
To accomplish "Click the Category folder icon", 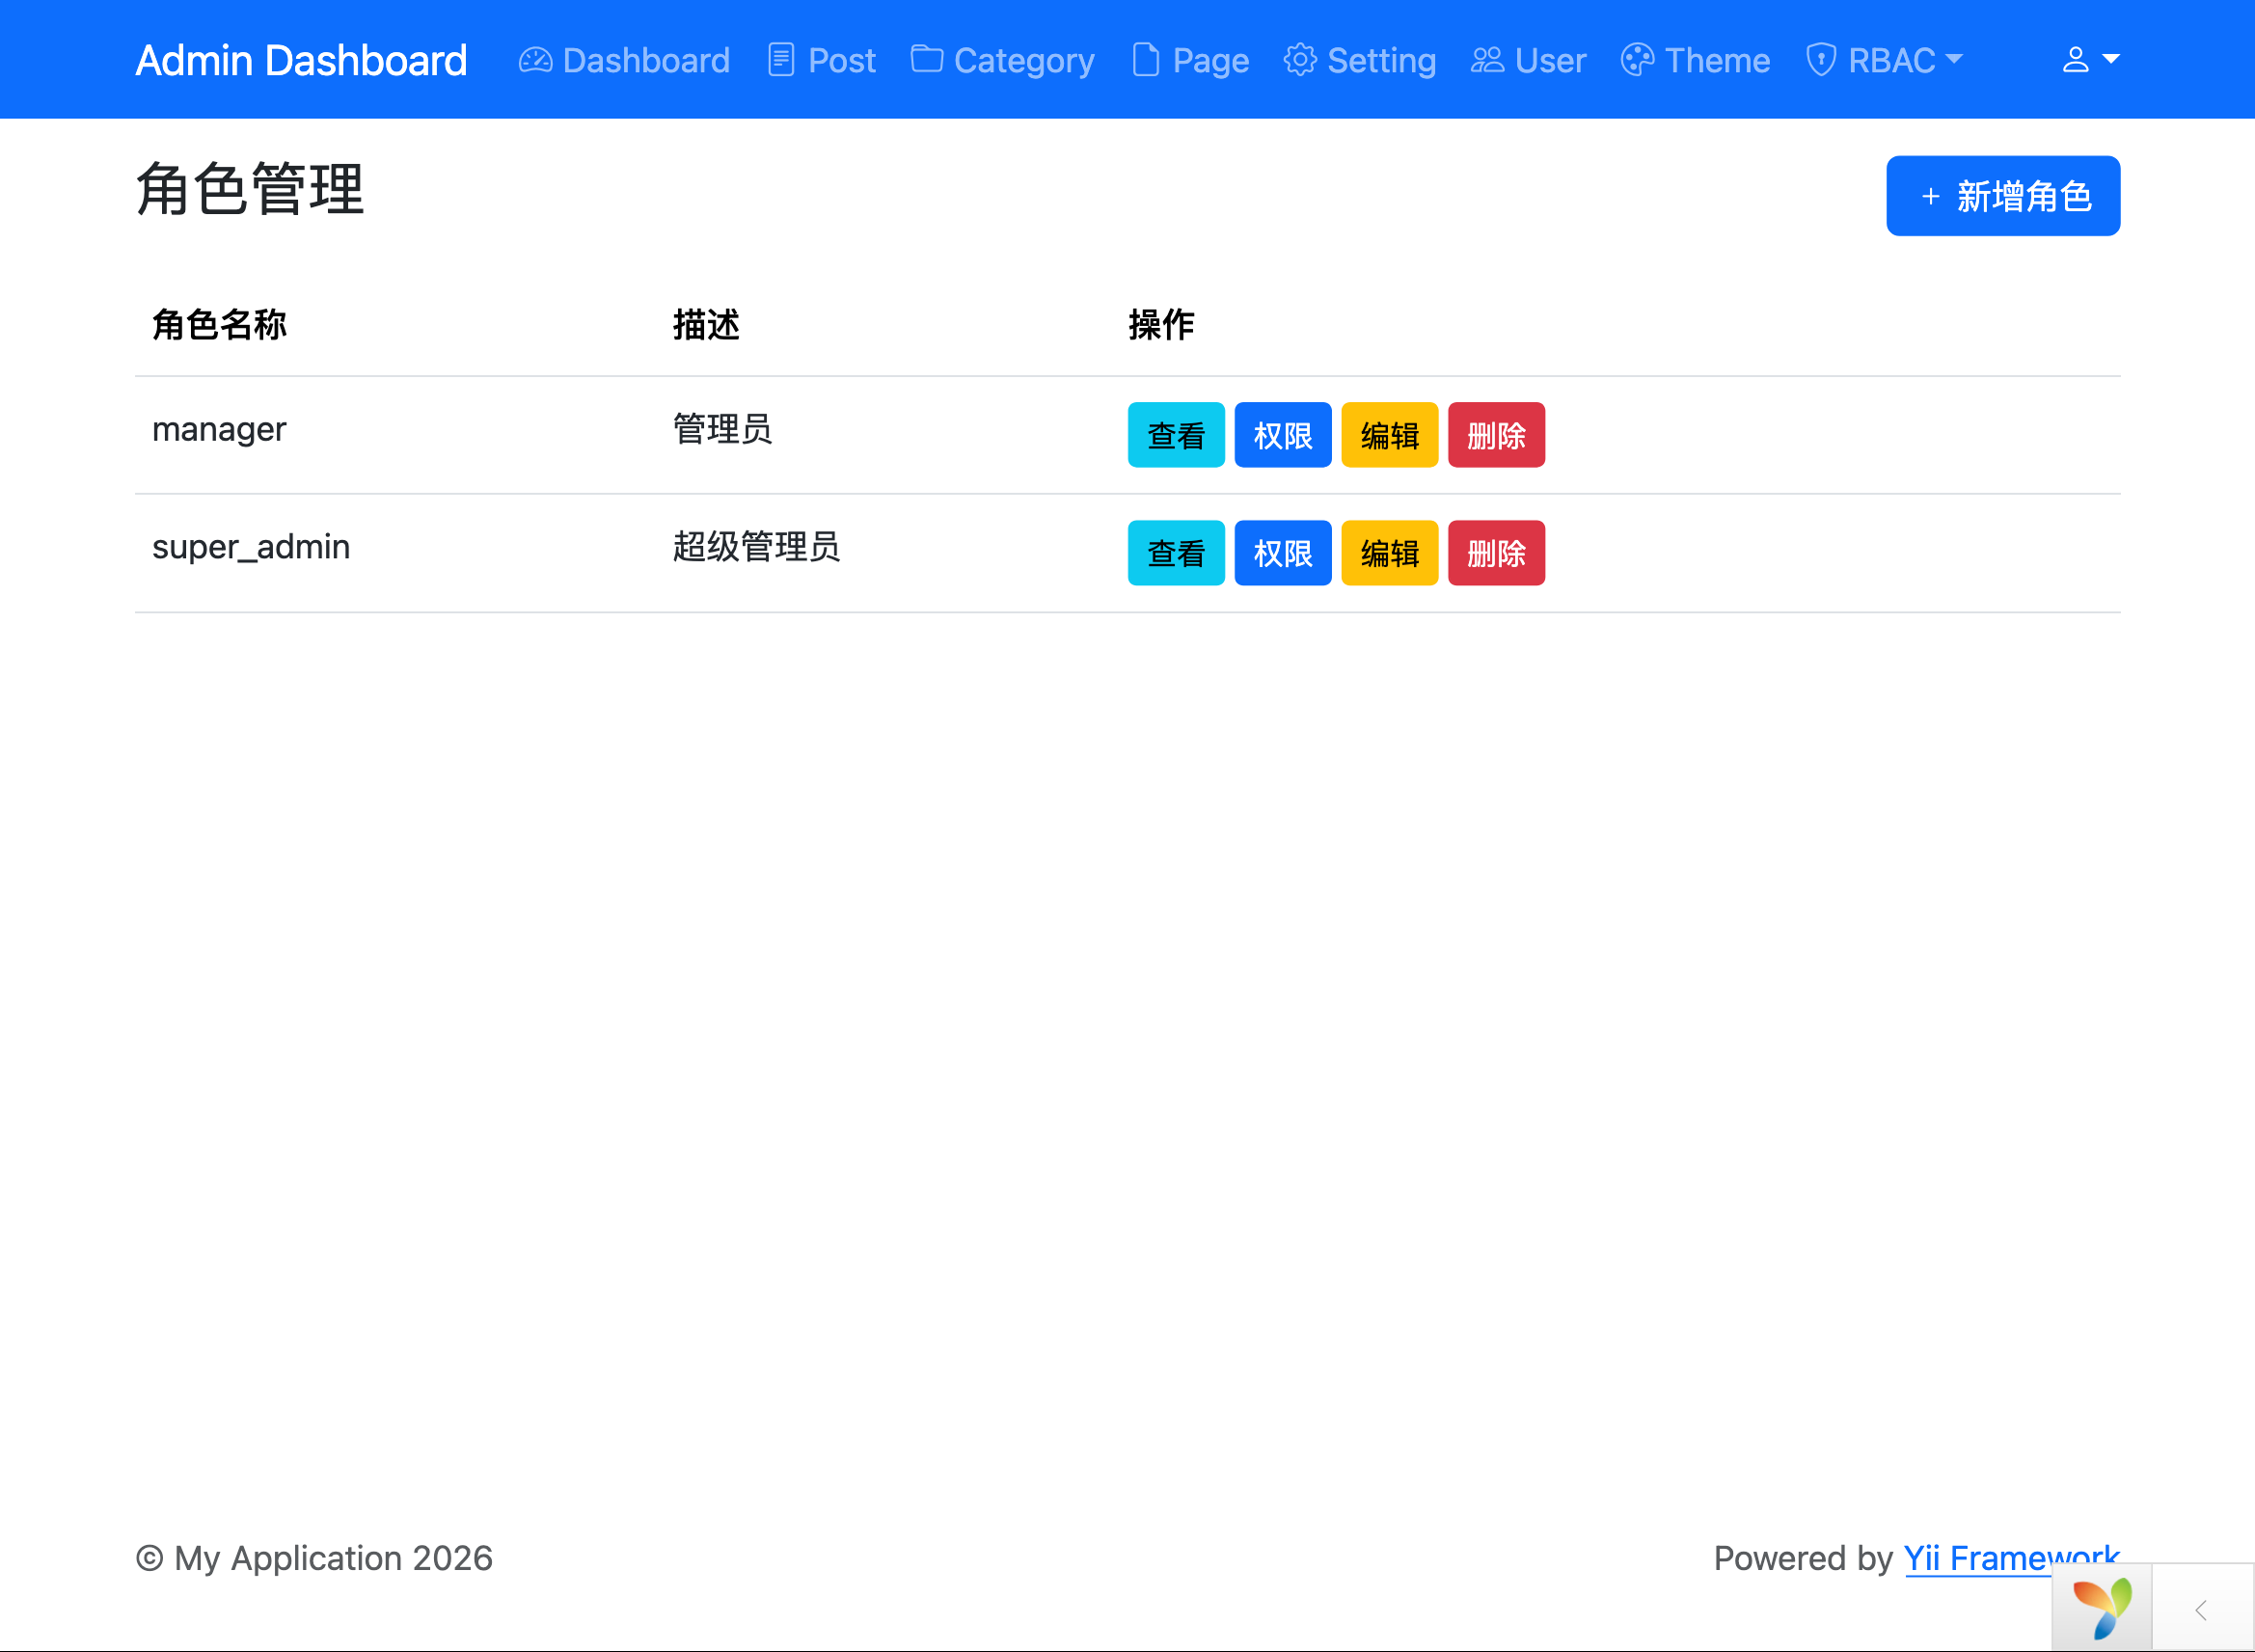I will (x=927, y=60).
